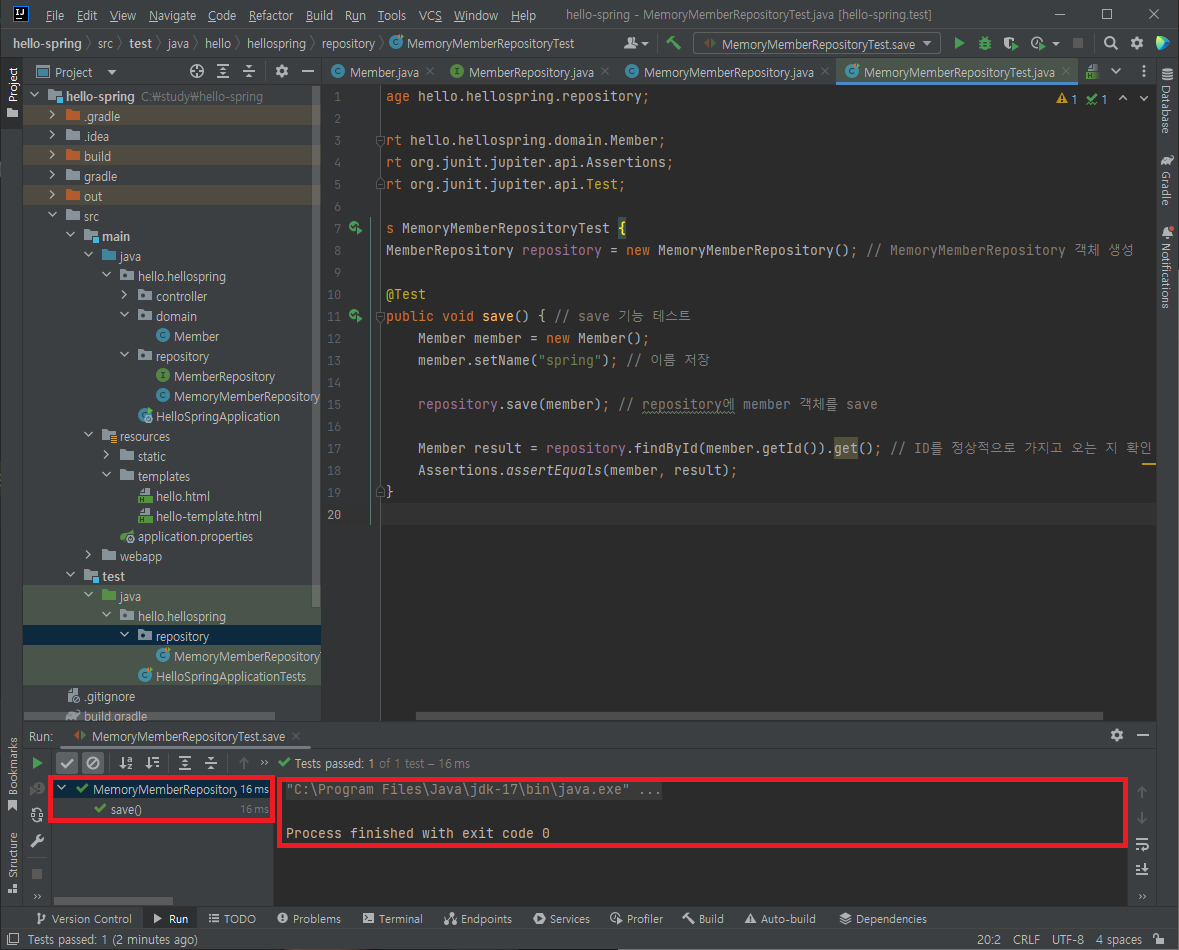Viewport: 1179px width, 950px height.
Task: Open Project panel options gear
Action: click(x=282, y=71)
